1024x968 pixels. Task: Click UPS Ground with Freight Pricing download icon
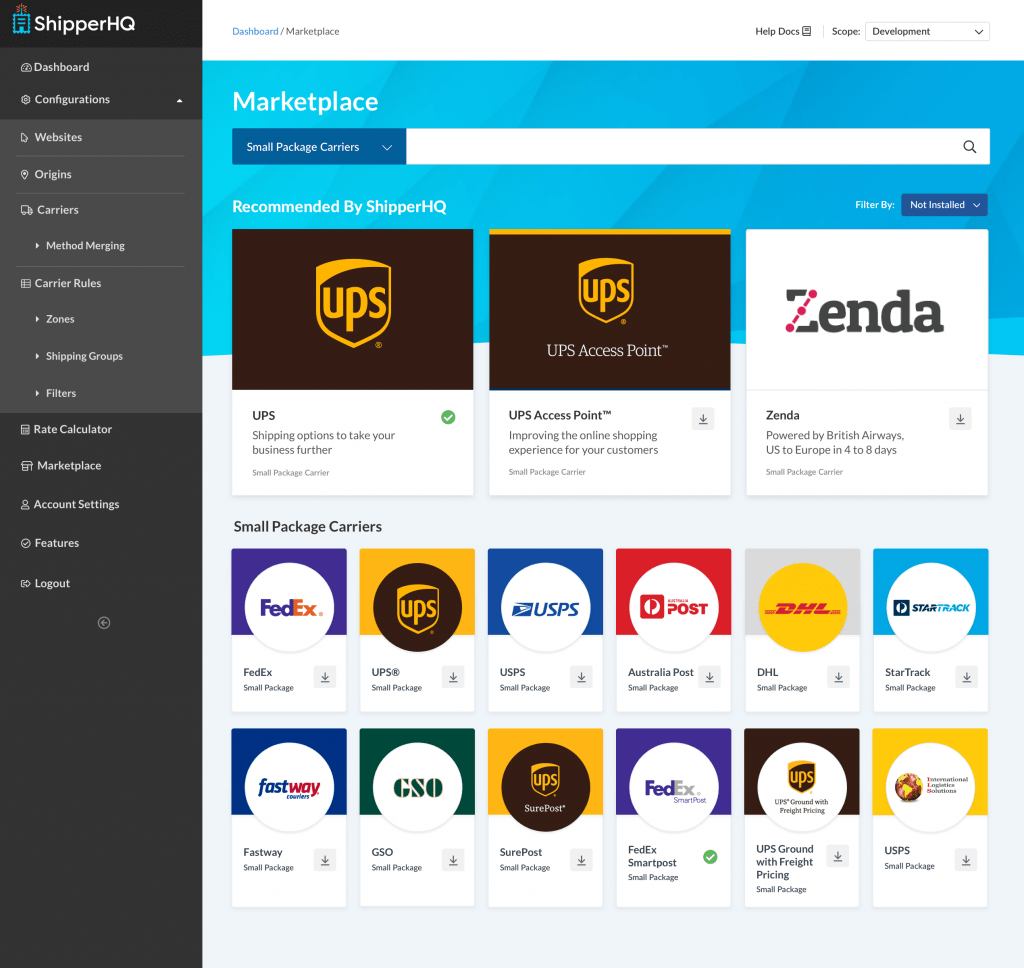837,856
